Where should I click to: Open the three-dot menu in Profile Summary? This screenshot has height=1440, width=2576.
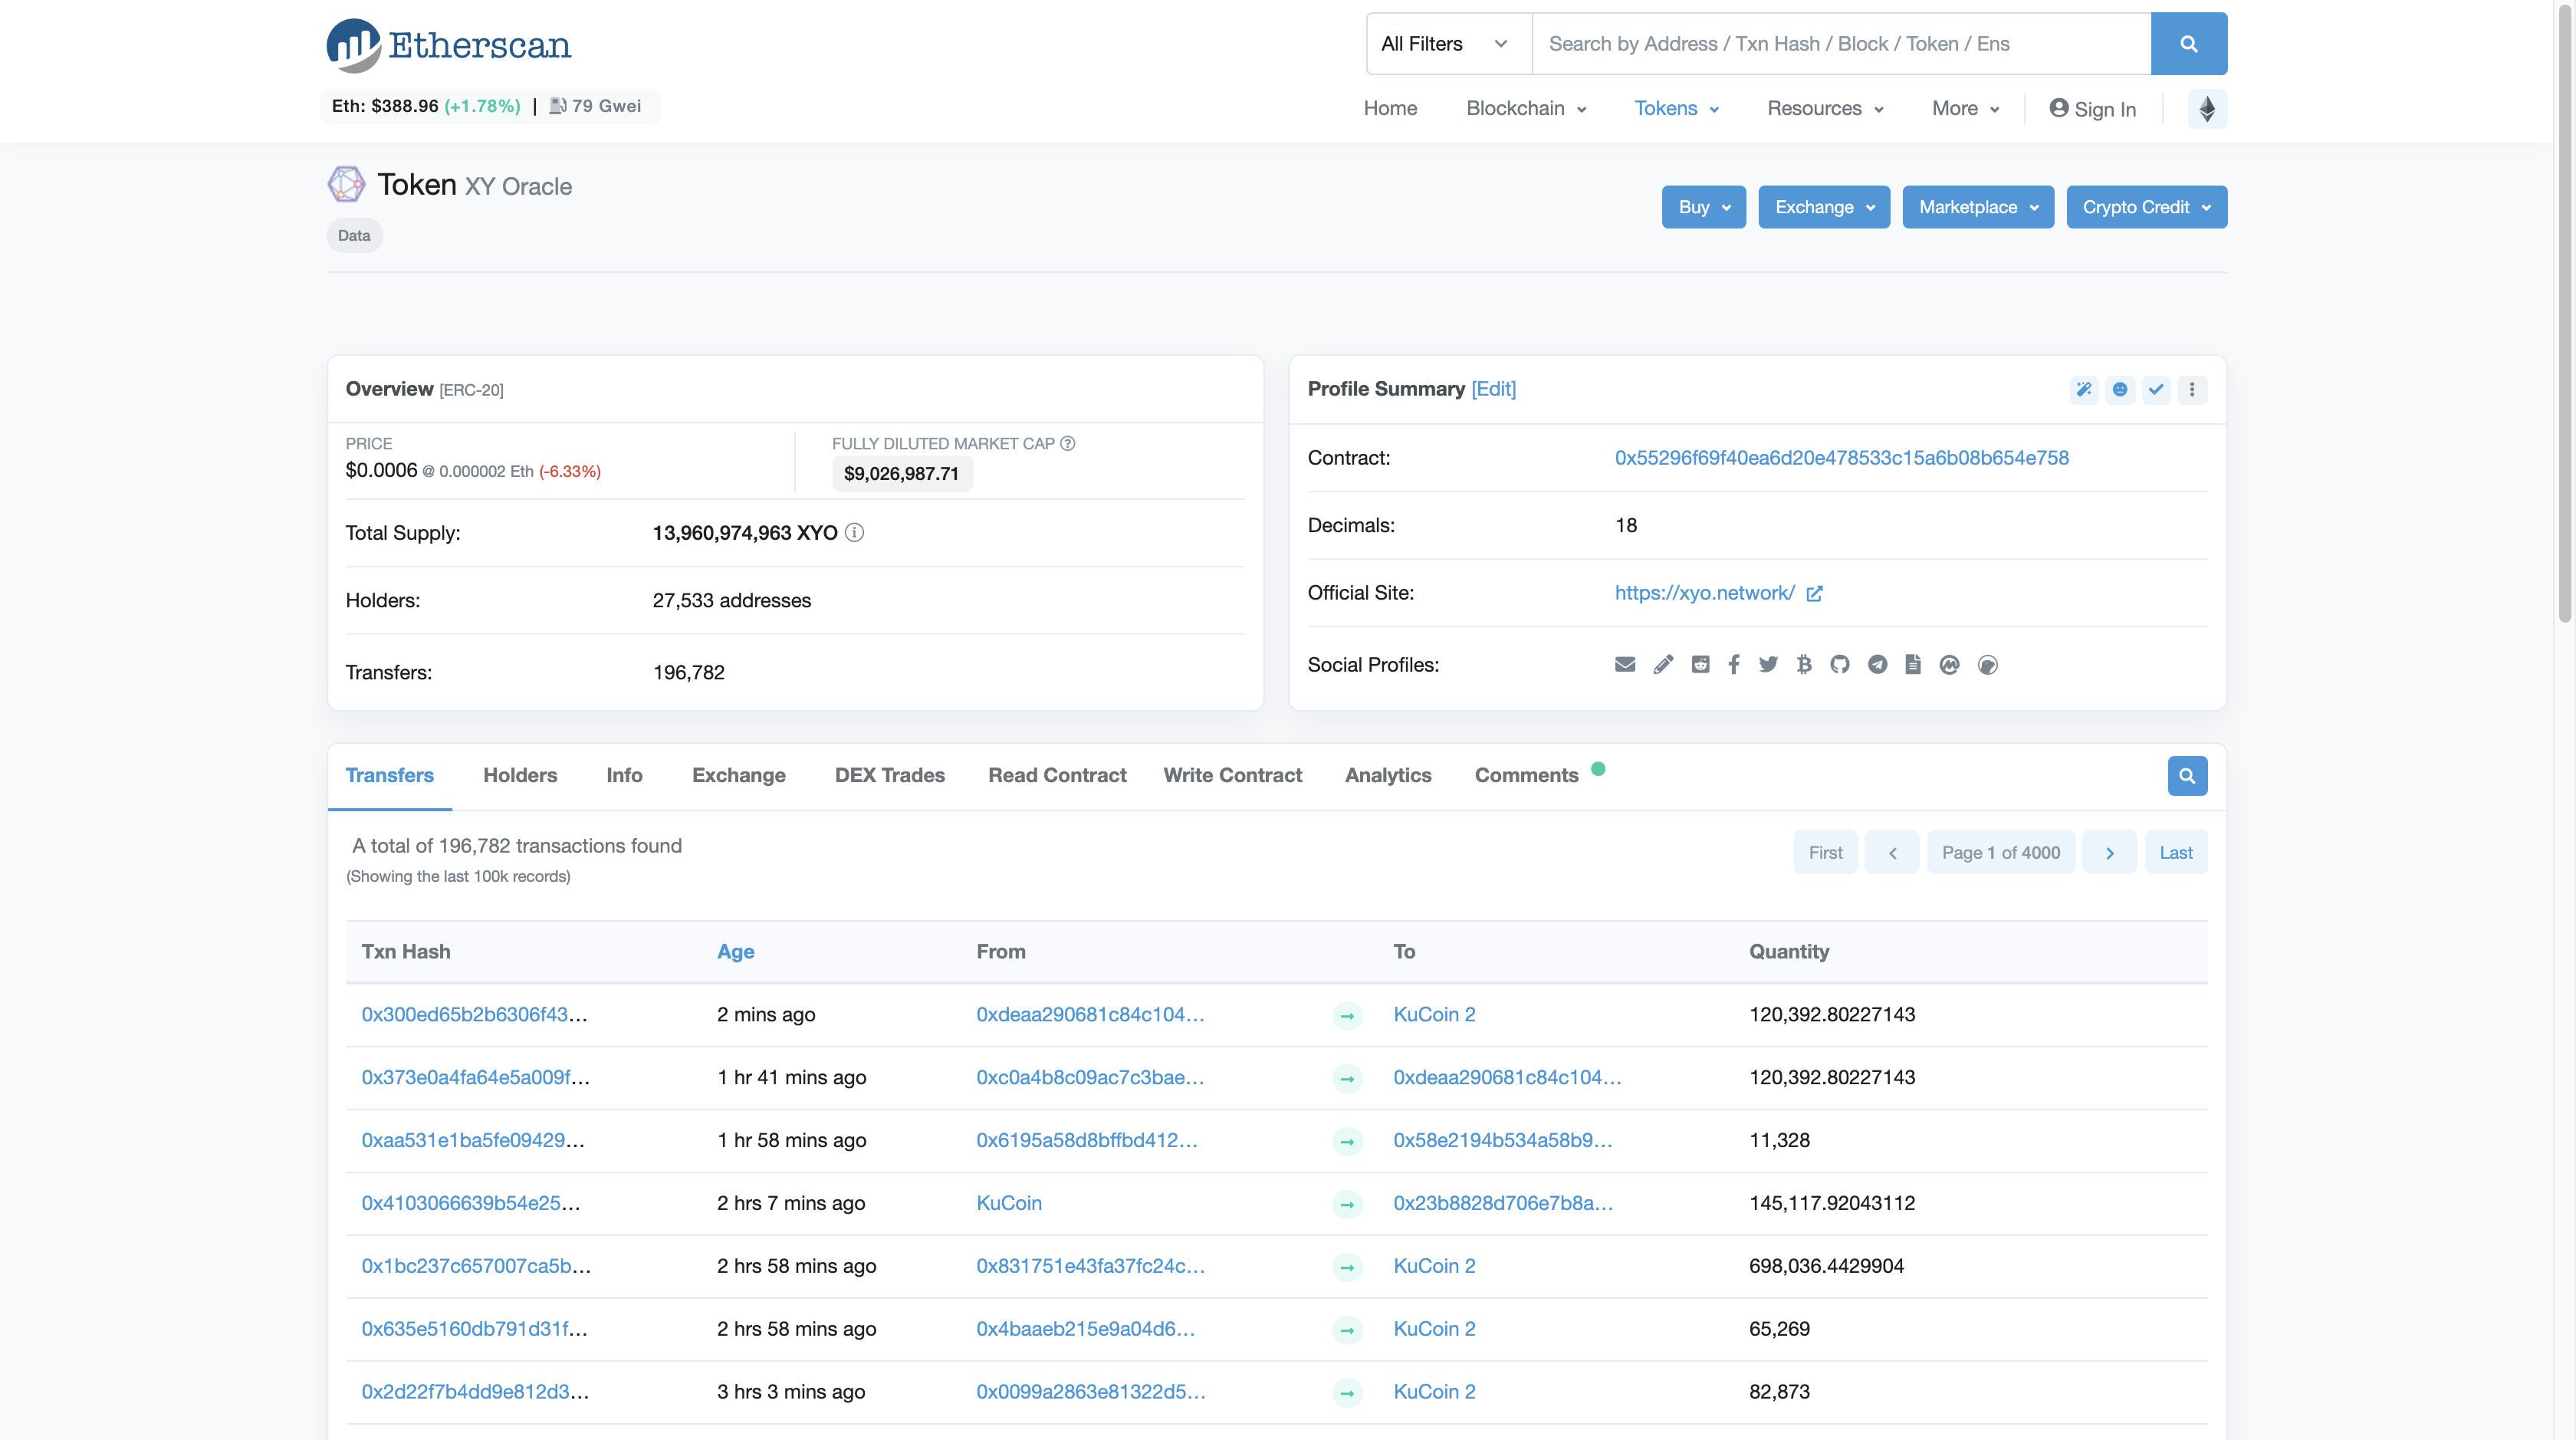pos(2191,389)
